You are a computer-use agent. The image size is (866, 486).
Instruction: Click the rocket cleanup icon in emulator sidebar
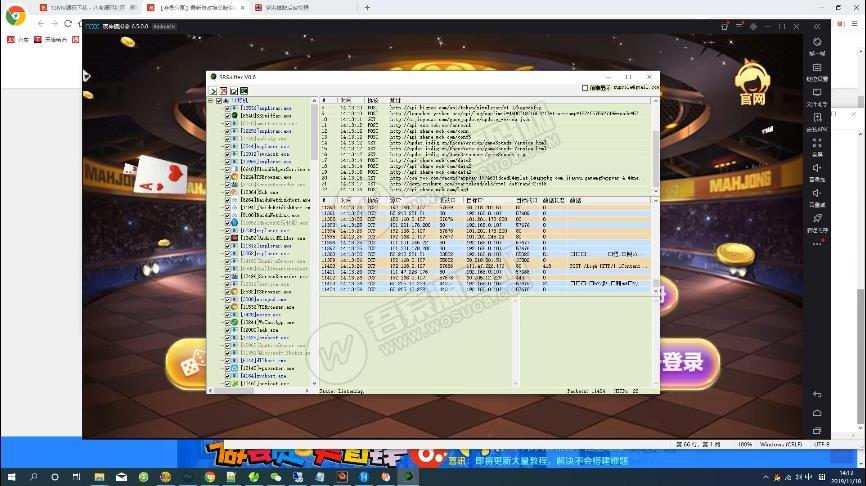[817, 218]
